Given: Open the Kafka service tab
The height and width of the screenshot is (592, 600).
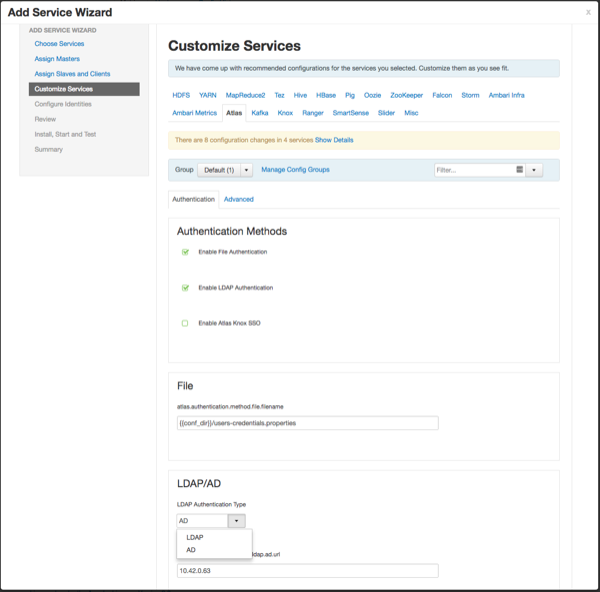Looking at the screenshot, I should [x=260, y=113].
